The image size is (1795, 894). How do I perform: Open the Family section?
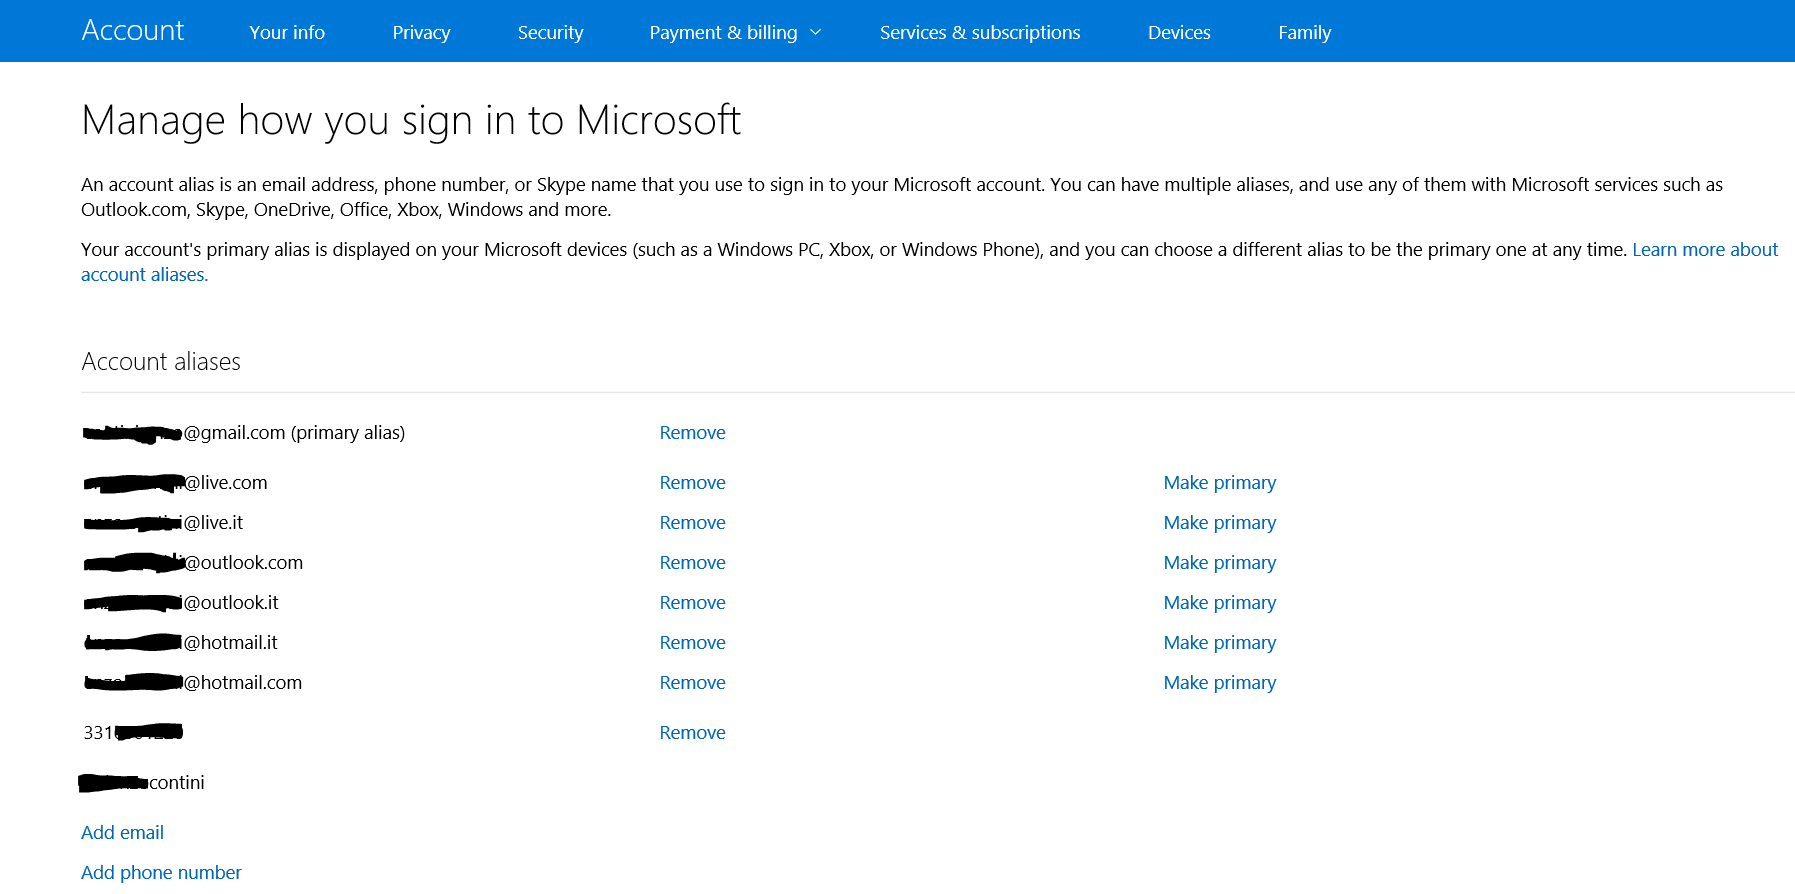[x=1304, y=33]
